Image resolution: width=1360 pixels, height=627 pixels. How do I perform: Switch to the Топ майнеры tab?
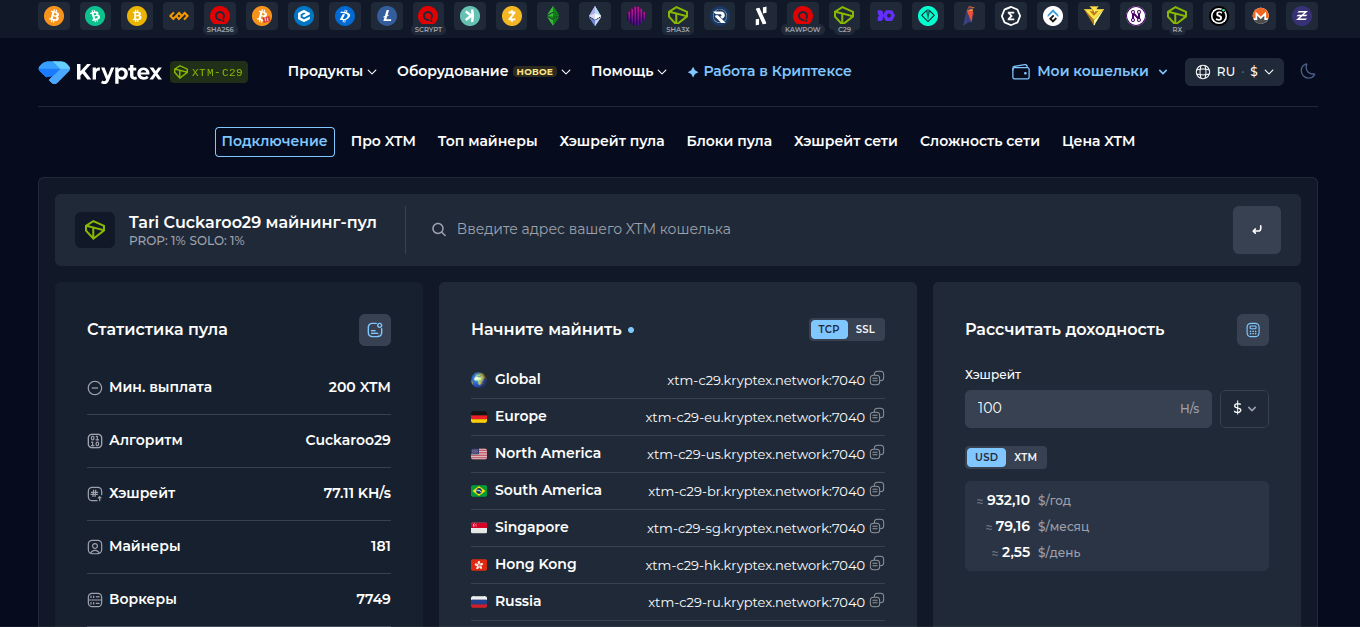pyautogui.click(x=486, y=141)
